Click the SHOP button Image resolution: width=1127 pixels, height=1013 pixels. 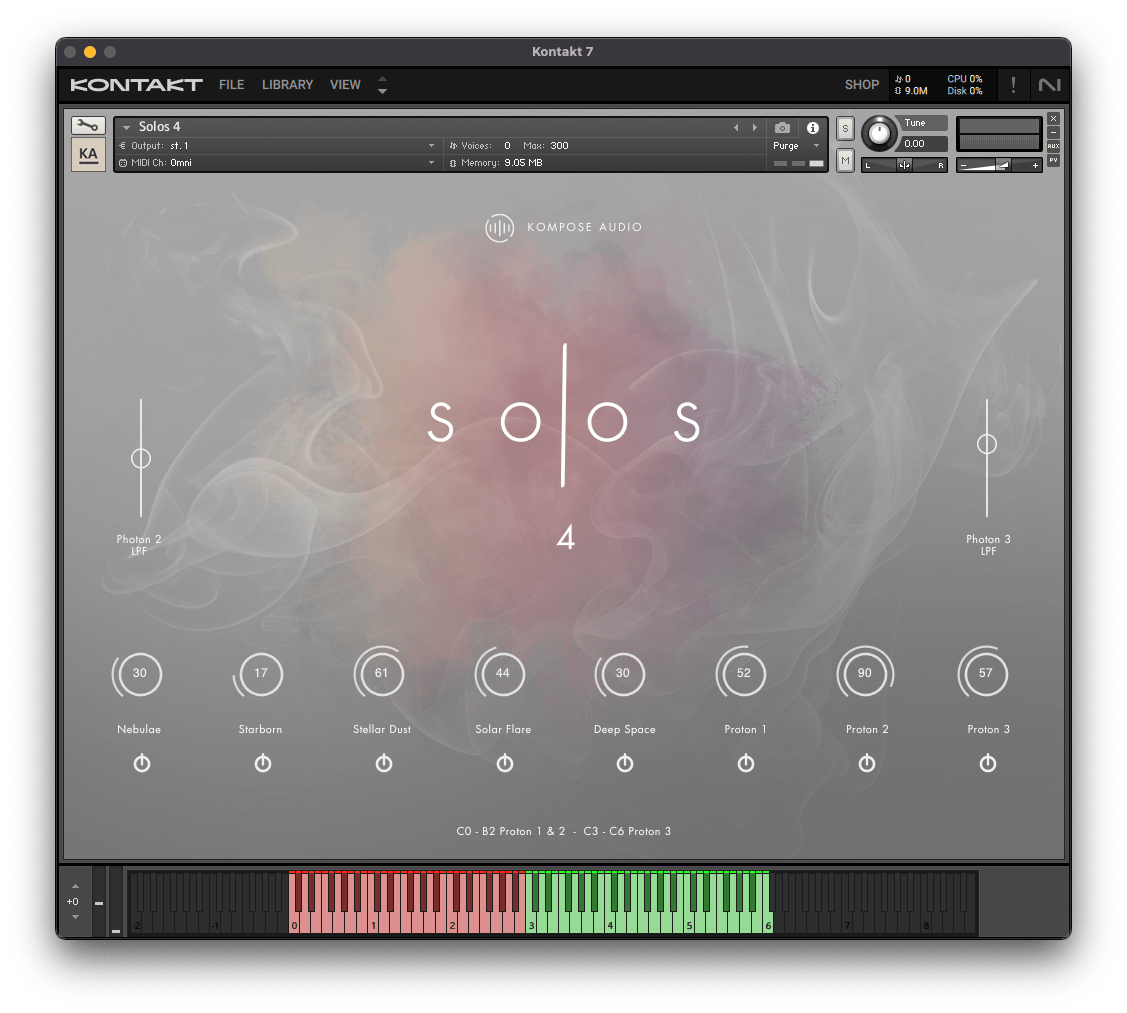(861, 85)
